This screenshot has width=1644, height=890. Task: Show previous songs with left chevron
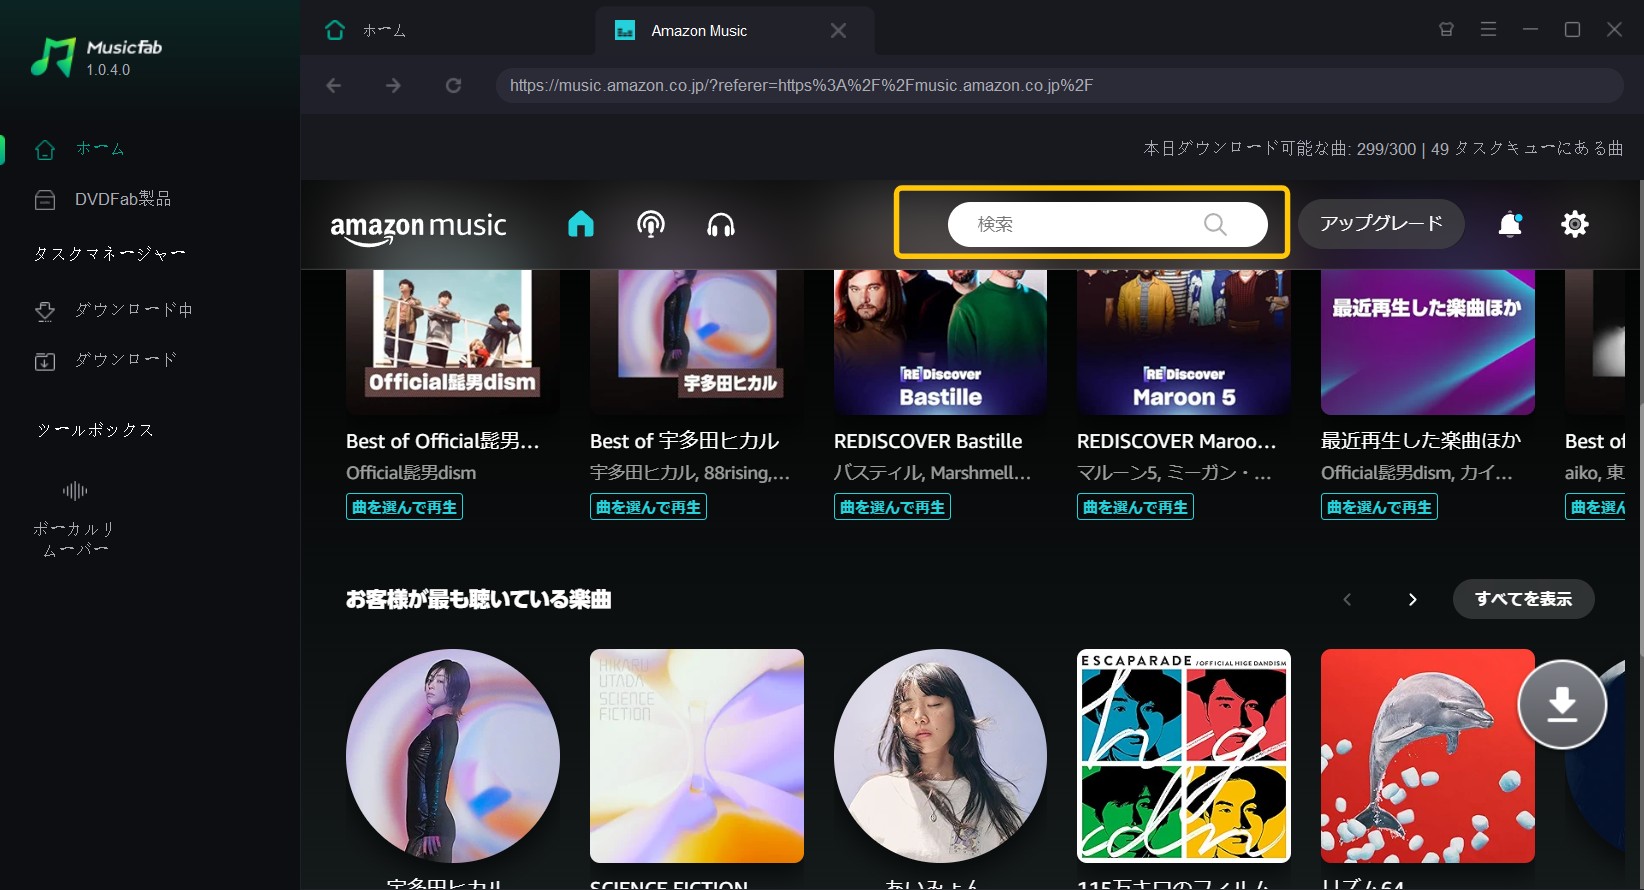tap(1347, 599)
